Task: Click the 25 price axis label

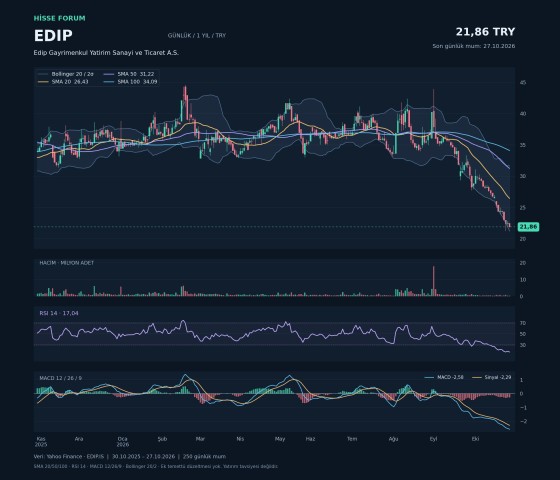Action: click(523, 208)
